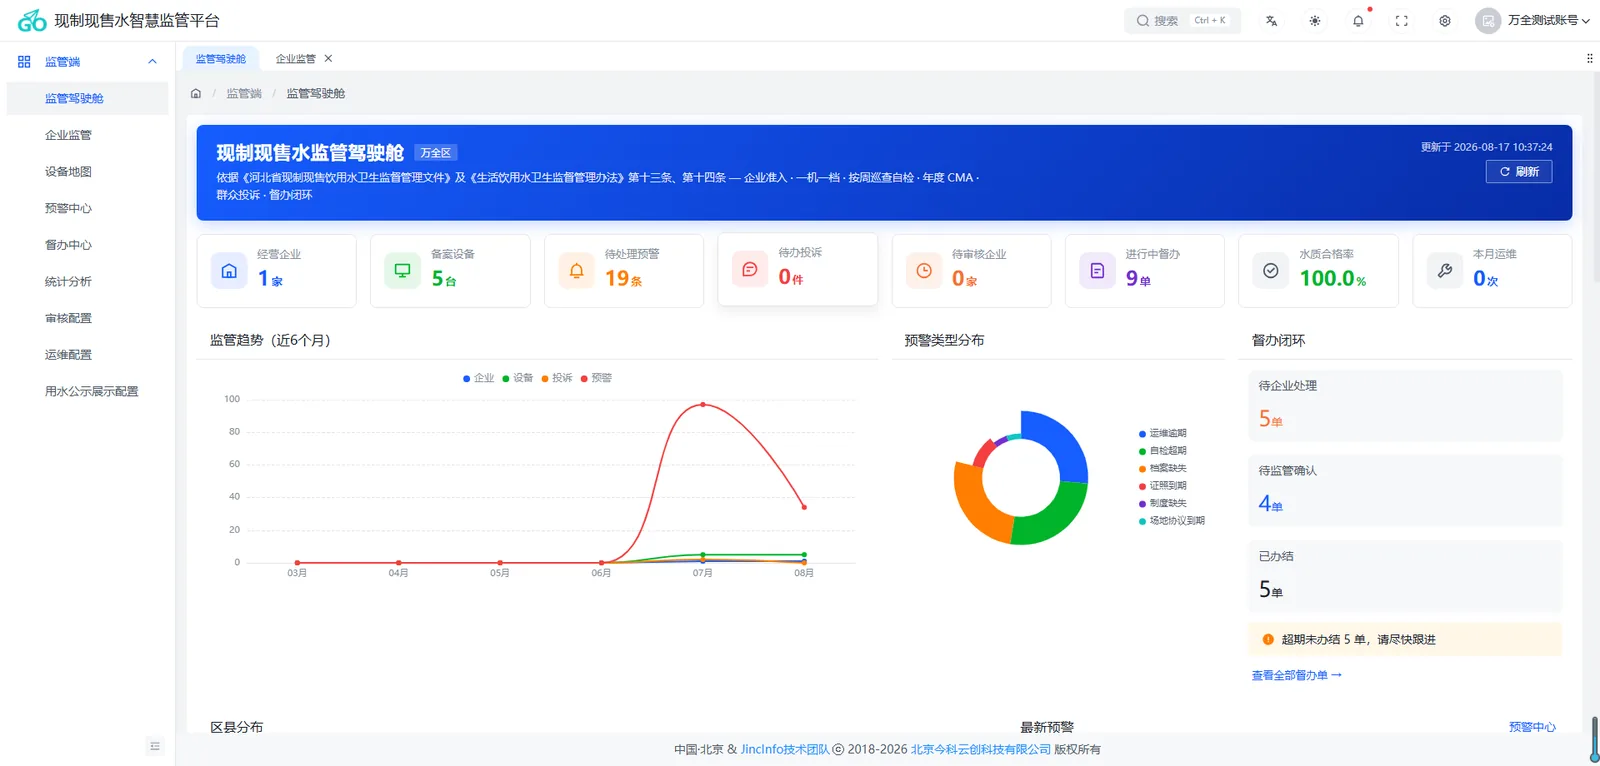
Task: Open the 待监管确认 4单 card
Action: 1405,491
